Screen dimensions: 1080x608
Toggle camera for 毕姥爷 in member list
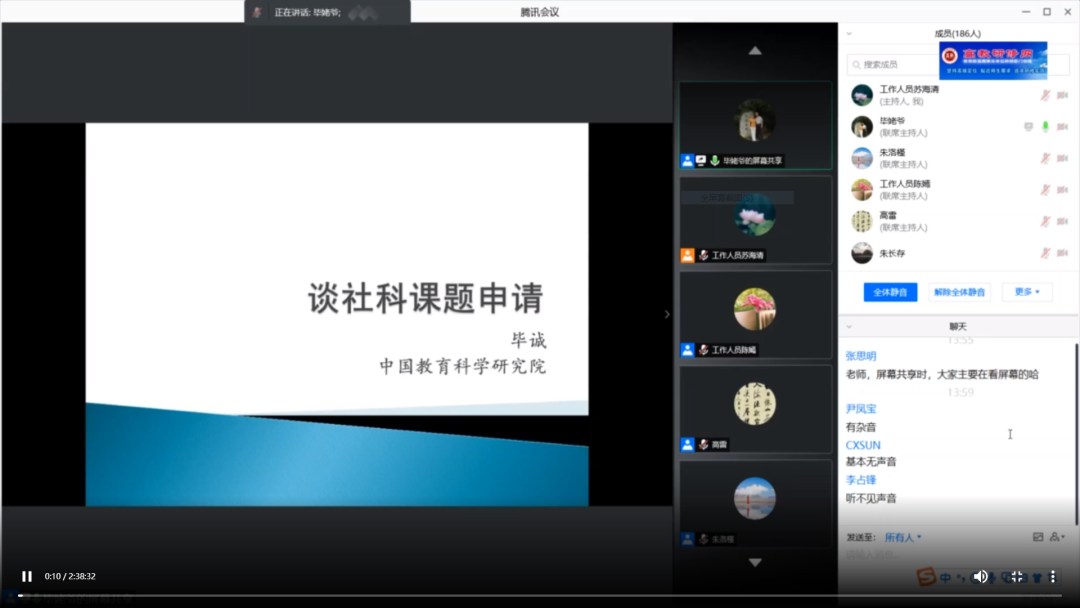coord(1062,127)
